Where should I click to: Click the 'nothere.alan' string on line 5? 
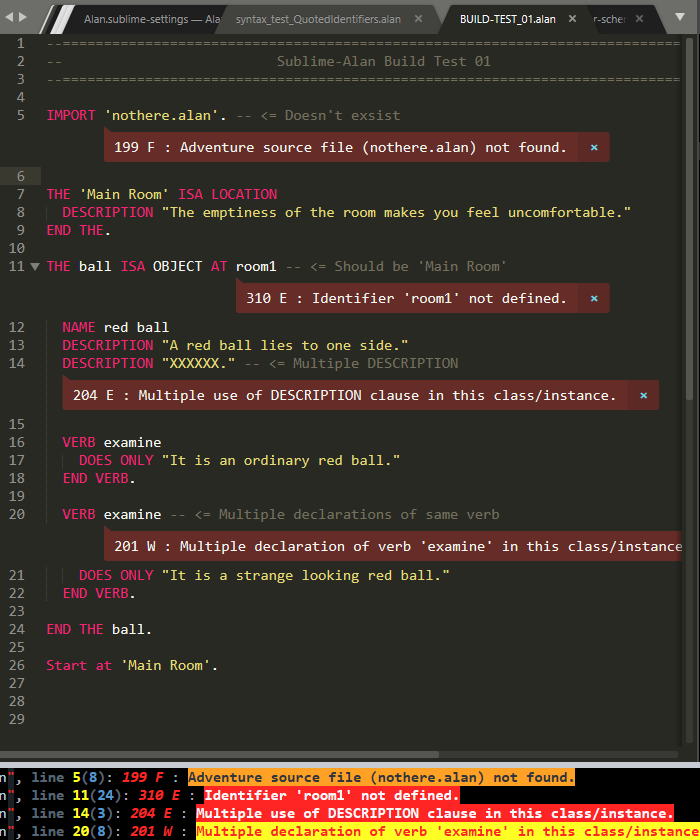[161, 115]
